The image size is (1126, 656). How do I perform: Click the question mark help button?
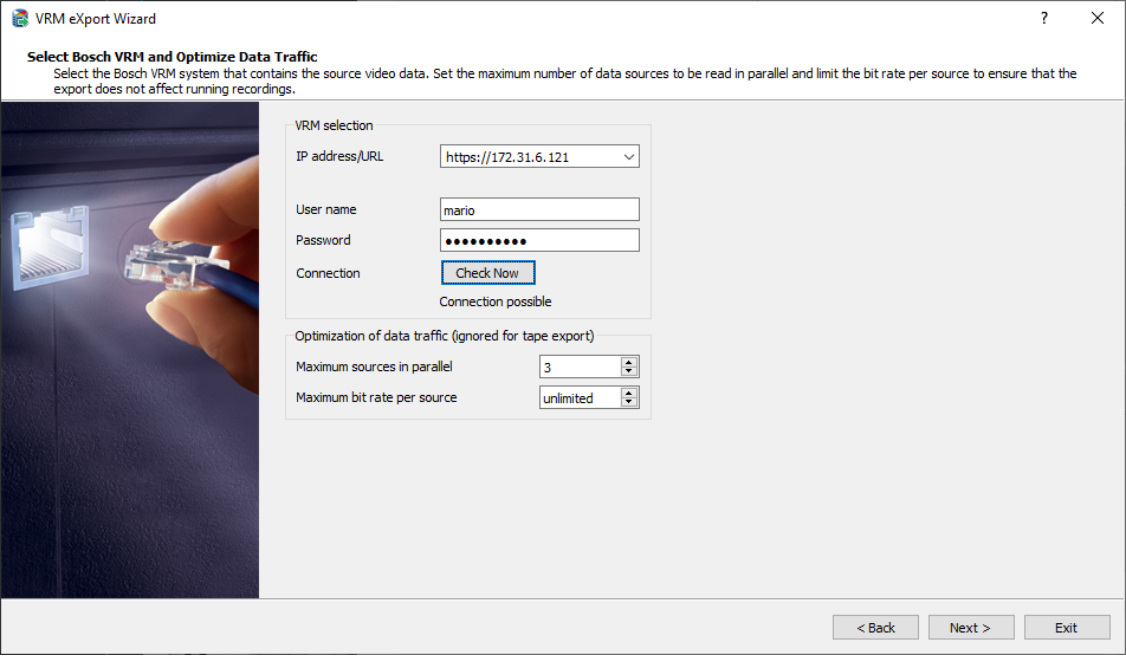point(1044,18)
